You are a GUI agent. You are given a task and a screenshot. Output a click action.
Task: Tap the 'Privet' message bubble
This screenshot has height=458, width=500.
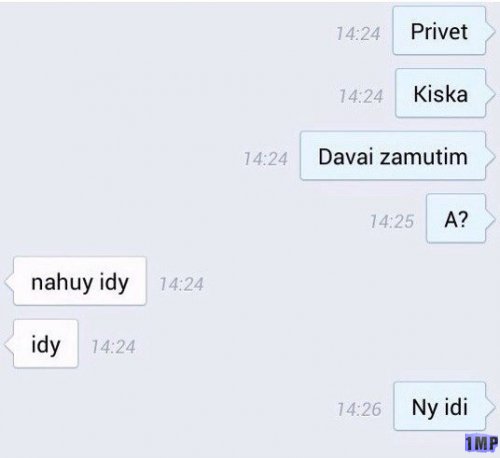(439, 31)
